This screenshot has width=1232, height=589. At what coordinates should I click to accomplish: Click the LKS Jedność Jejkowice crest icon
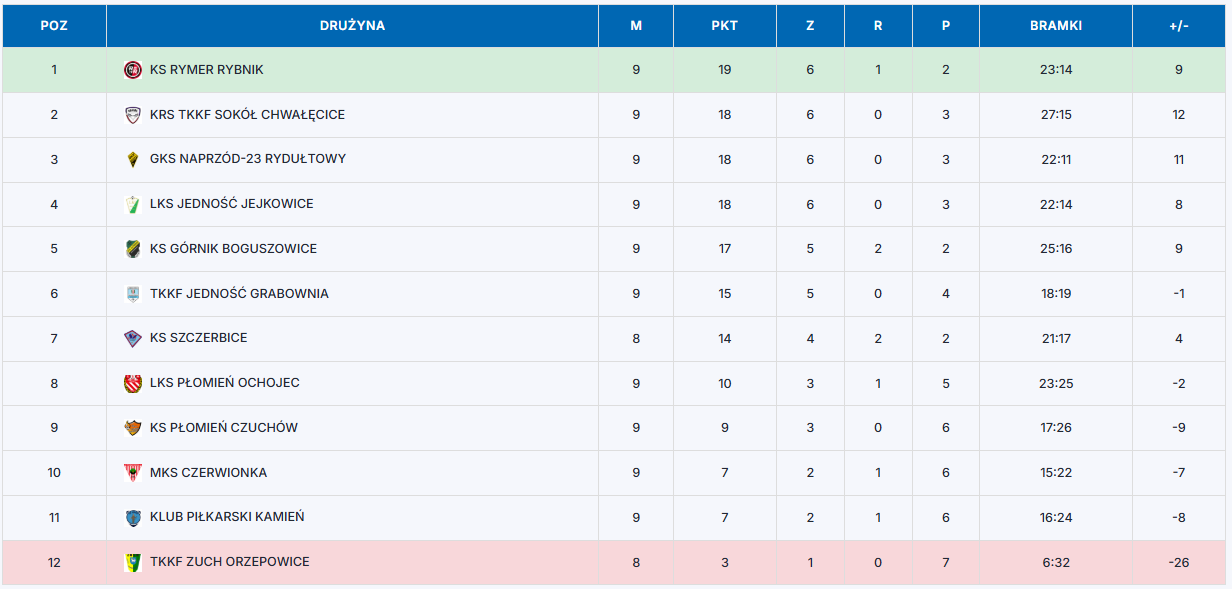[133, 204]
